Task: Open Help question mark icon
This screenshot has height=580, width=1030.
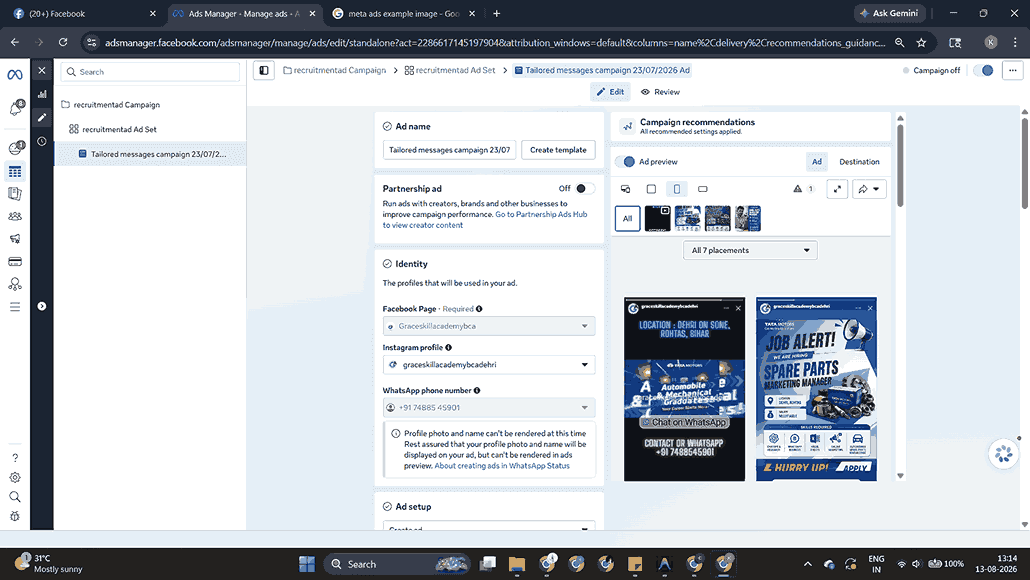Action: [x=15, y=458]
